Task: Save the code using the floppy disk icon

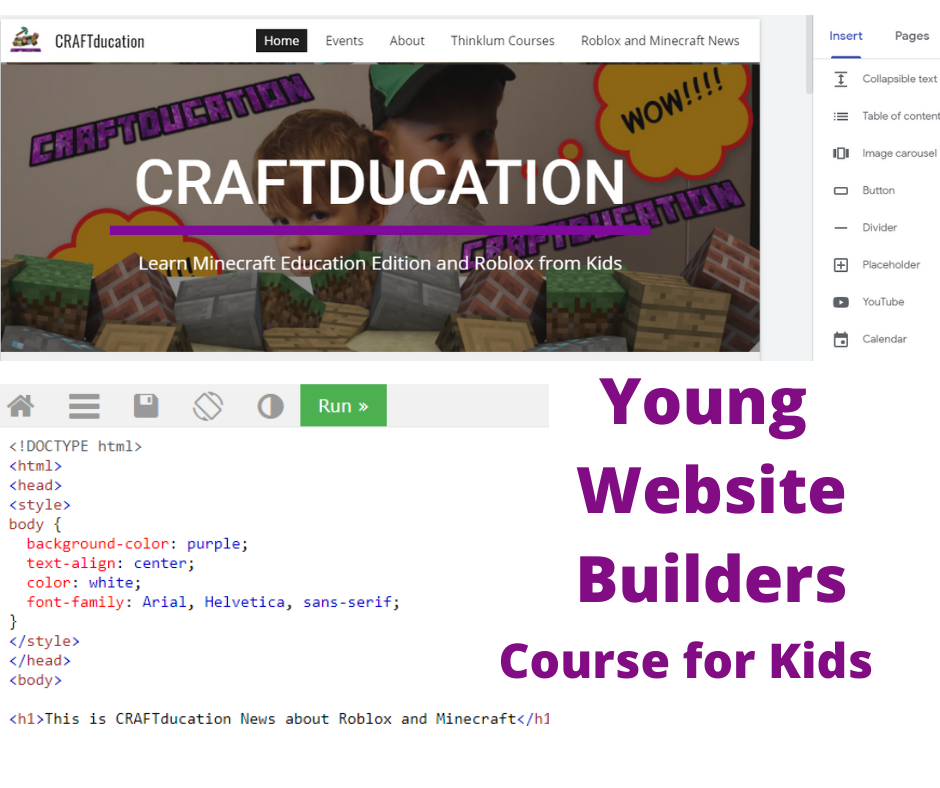Action: 146,405
